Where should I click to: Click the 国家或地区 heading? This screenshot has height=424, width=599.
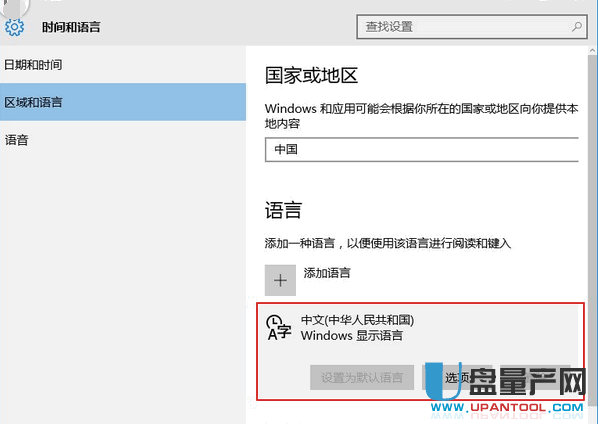(311, 75)
